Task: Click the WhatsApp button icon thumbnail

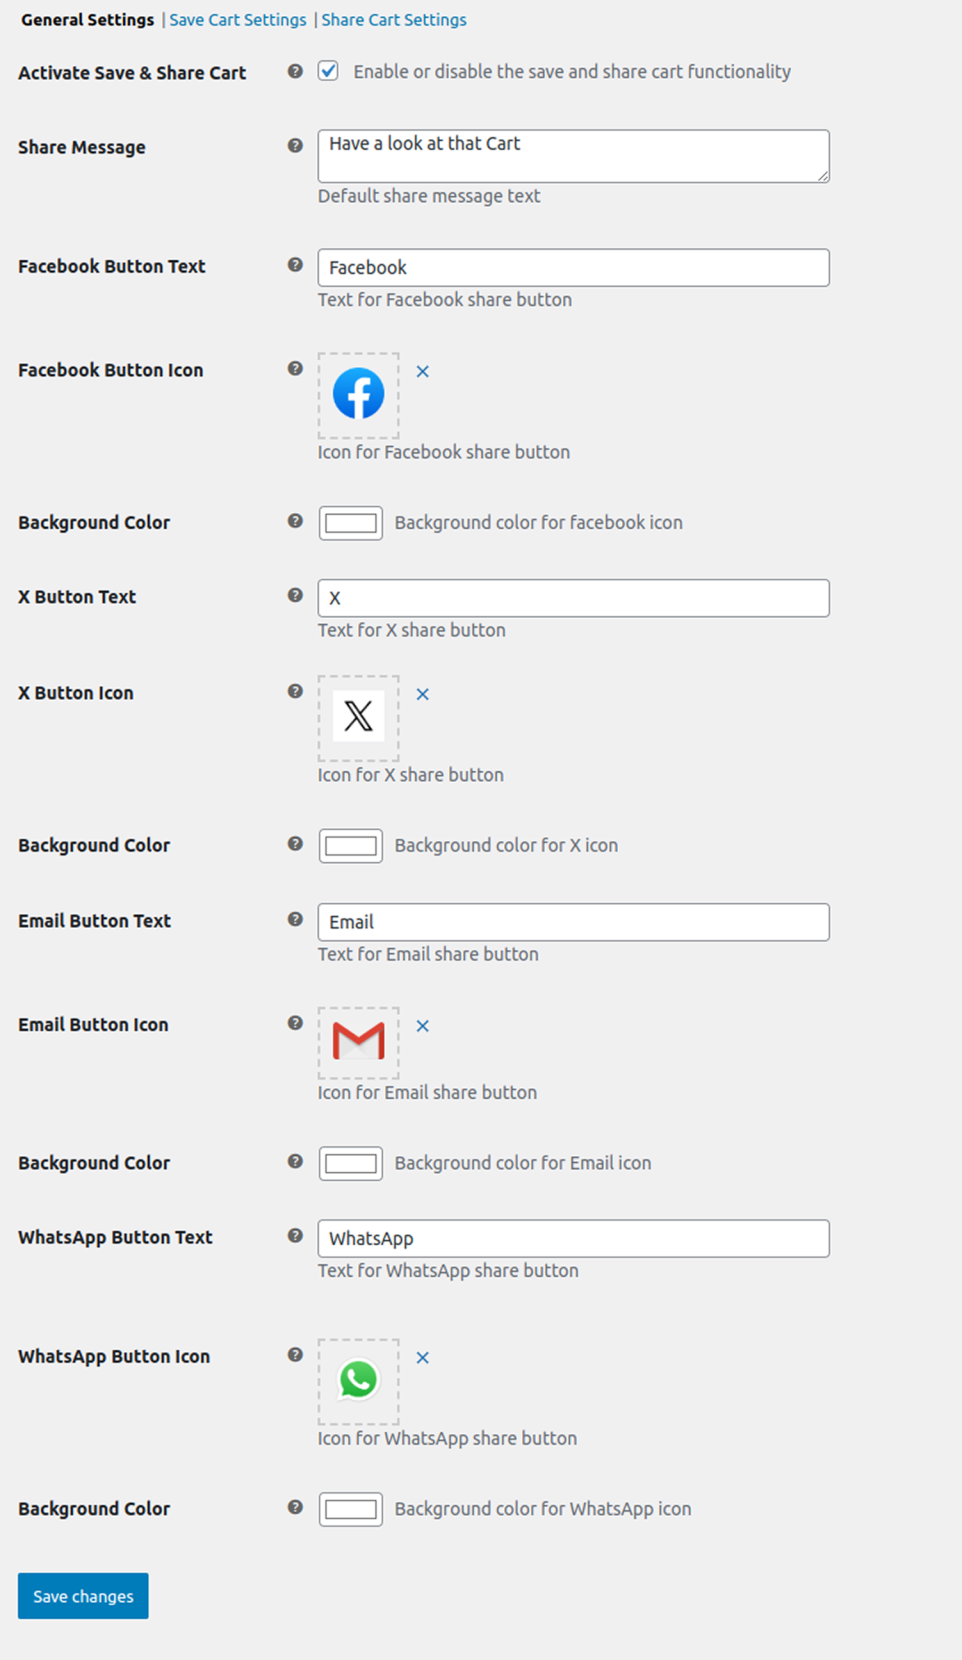Action: pos(358,1380)
